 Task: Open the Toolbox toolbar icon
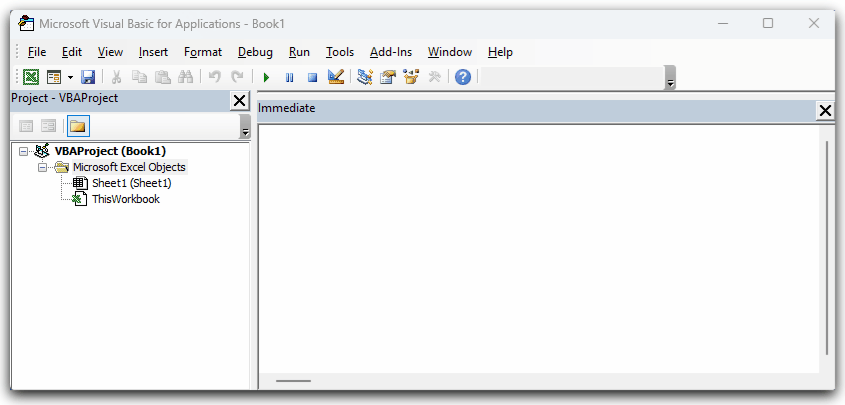pyautogui.click(x=434, y=78)
